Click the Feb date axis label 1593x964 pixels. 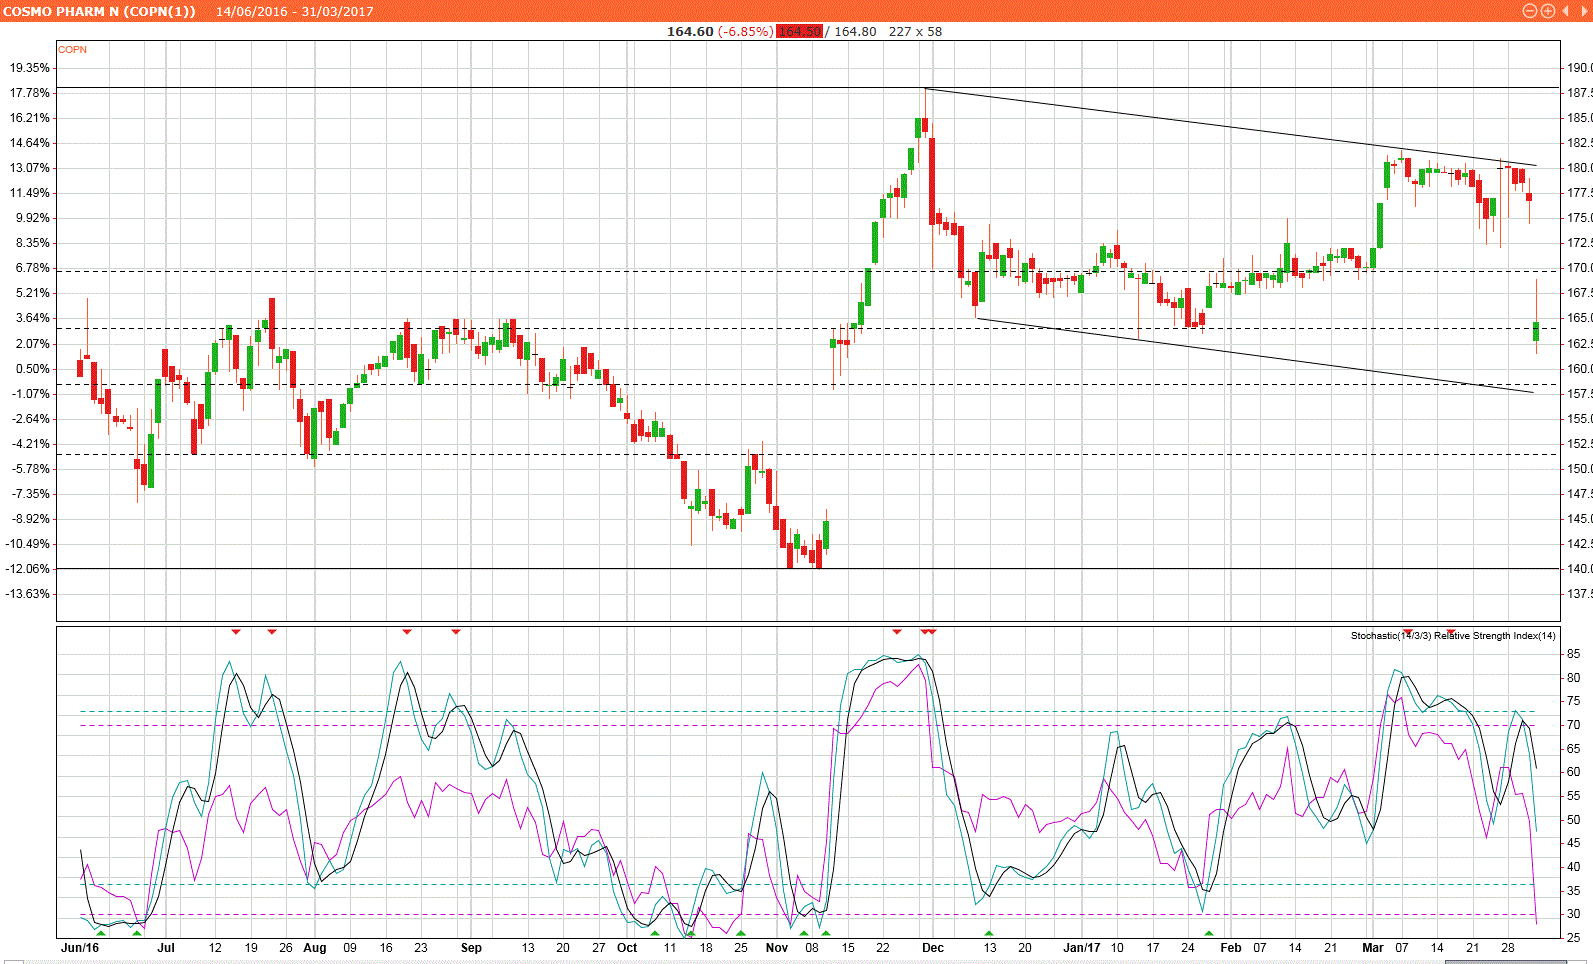tap(1231, 947)
